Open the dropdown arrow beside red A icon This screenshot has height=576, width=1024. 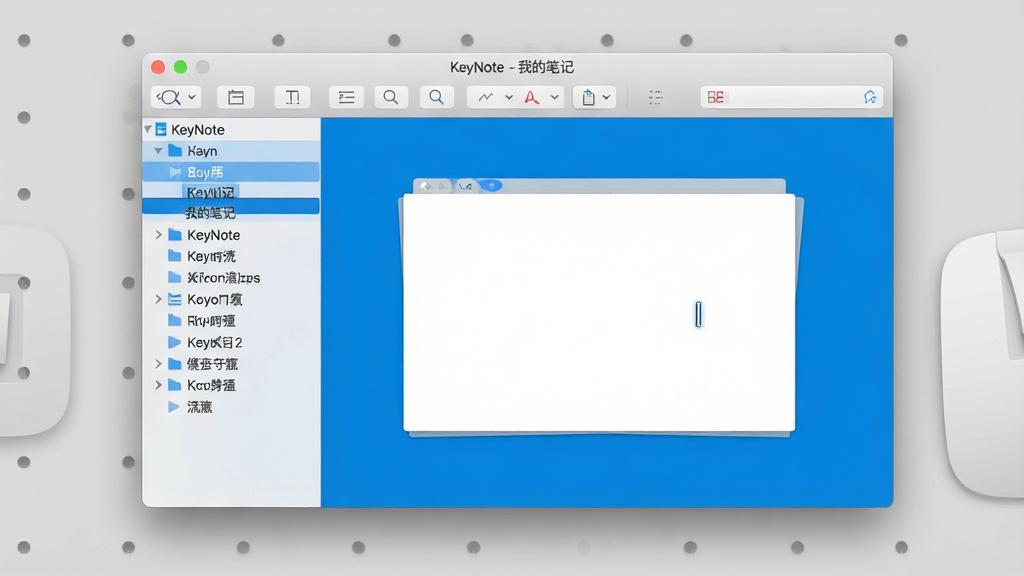[554, 97]
